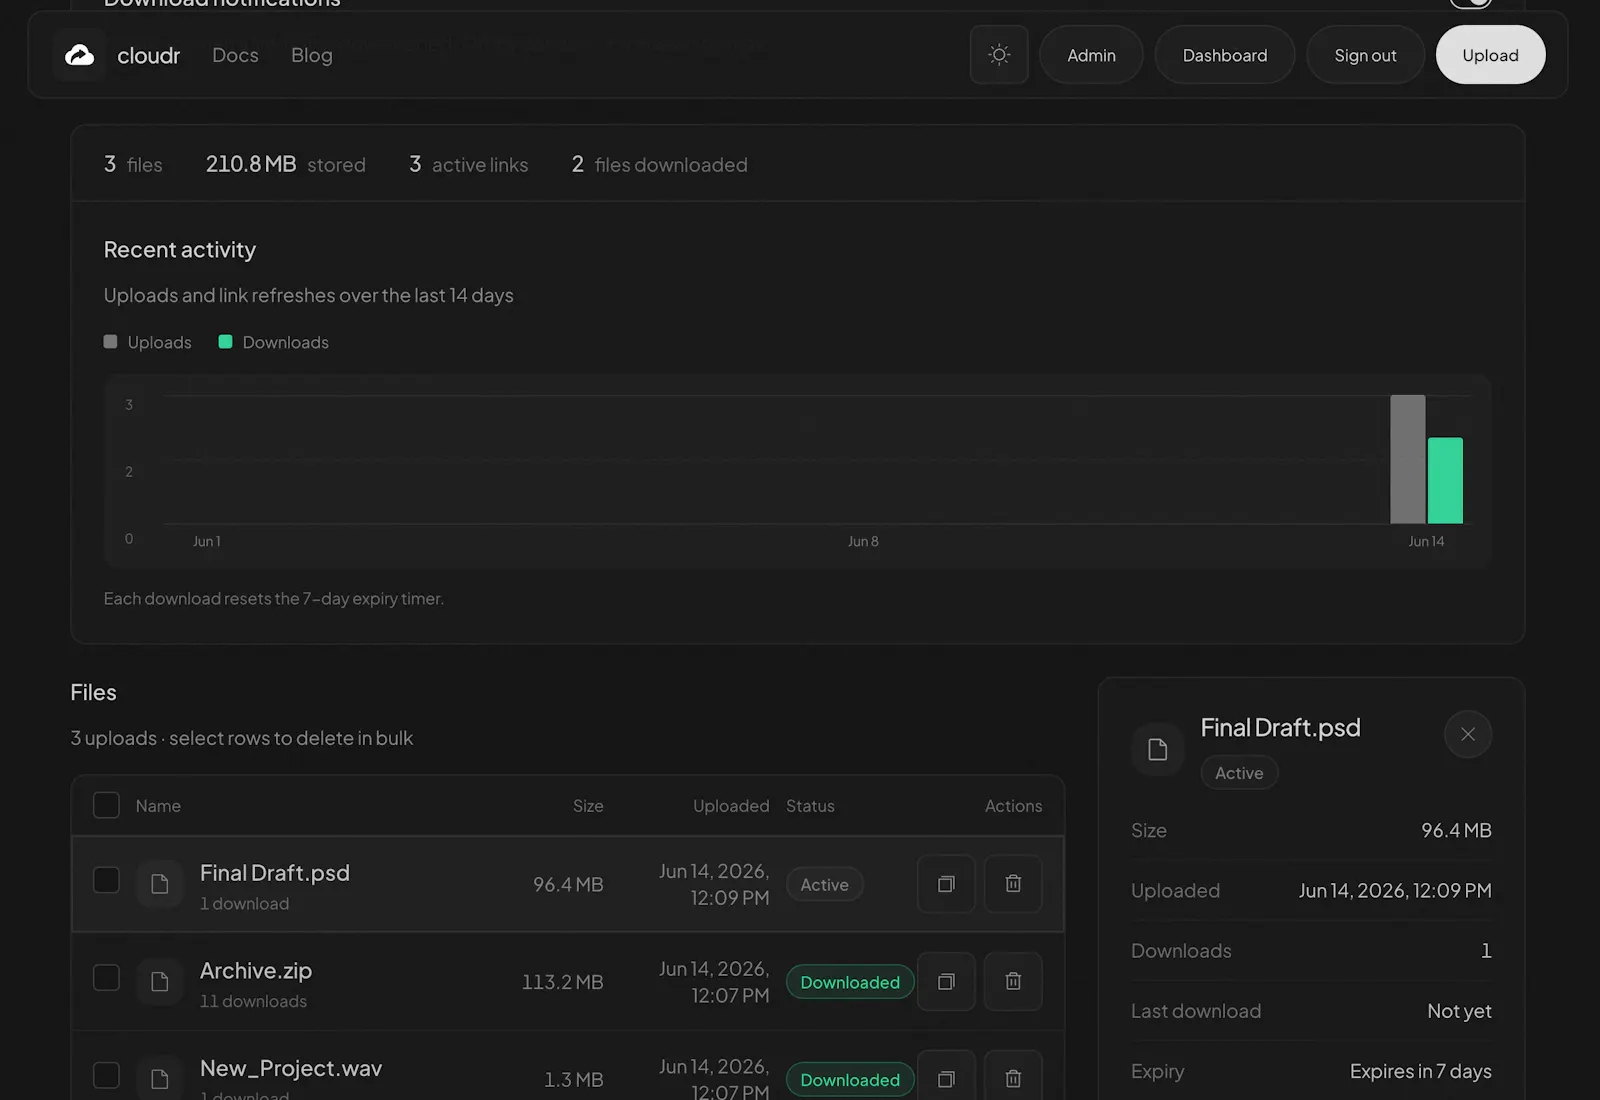Click the Jun 8 axis label

863,541
